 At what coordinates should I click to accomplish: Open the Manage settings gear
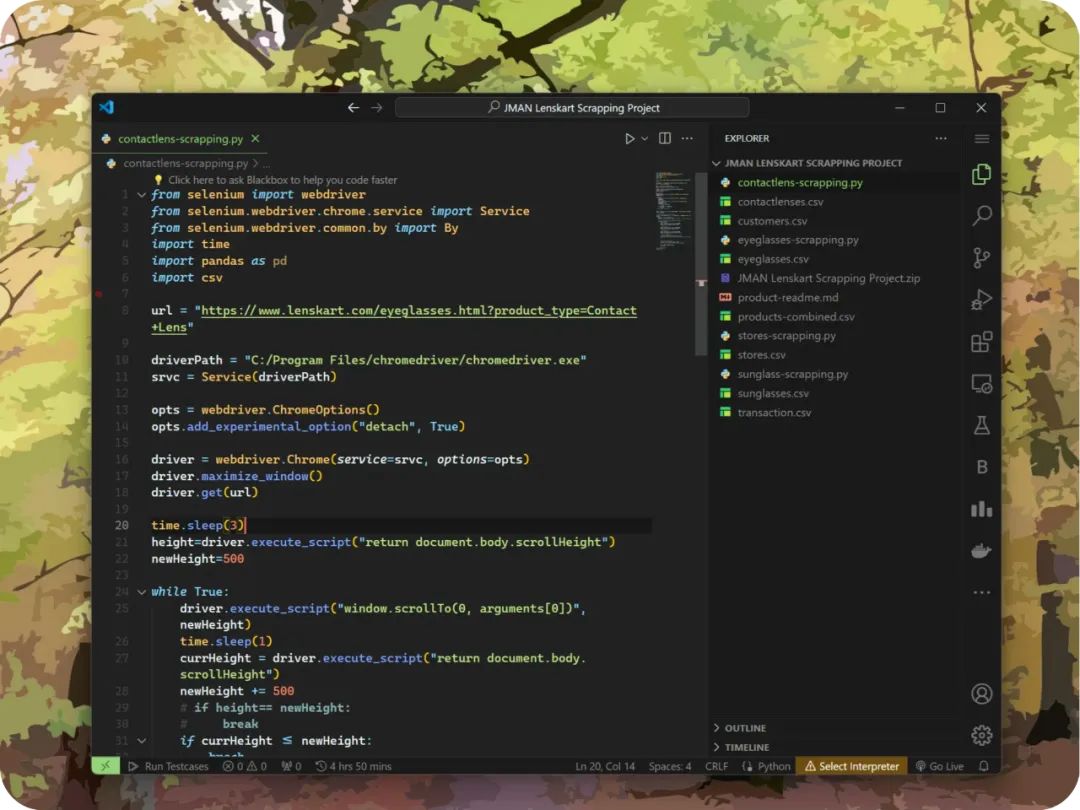tap(981, 735)
